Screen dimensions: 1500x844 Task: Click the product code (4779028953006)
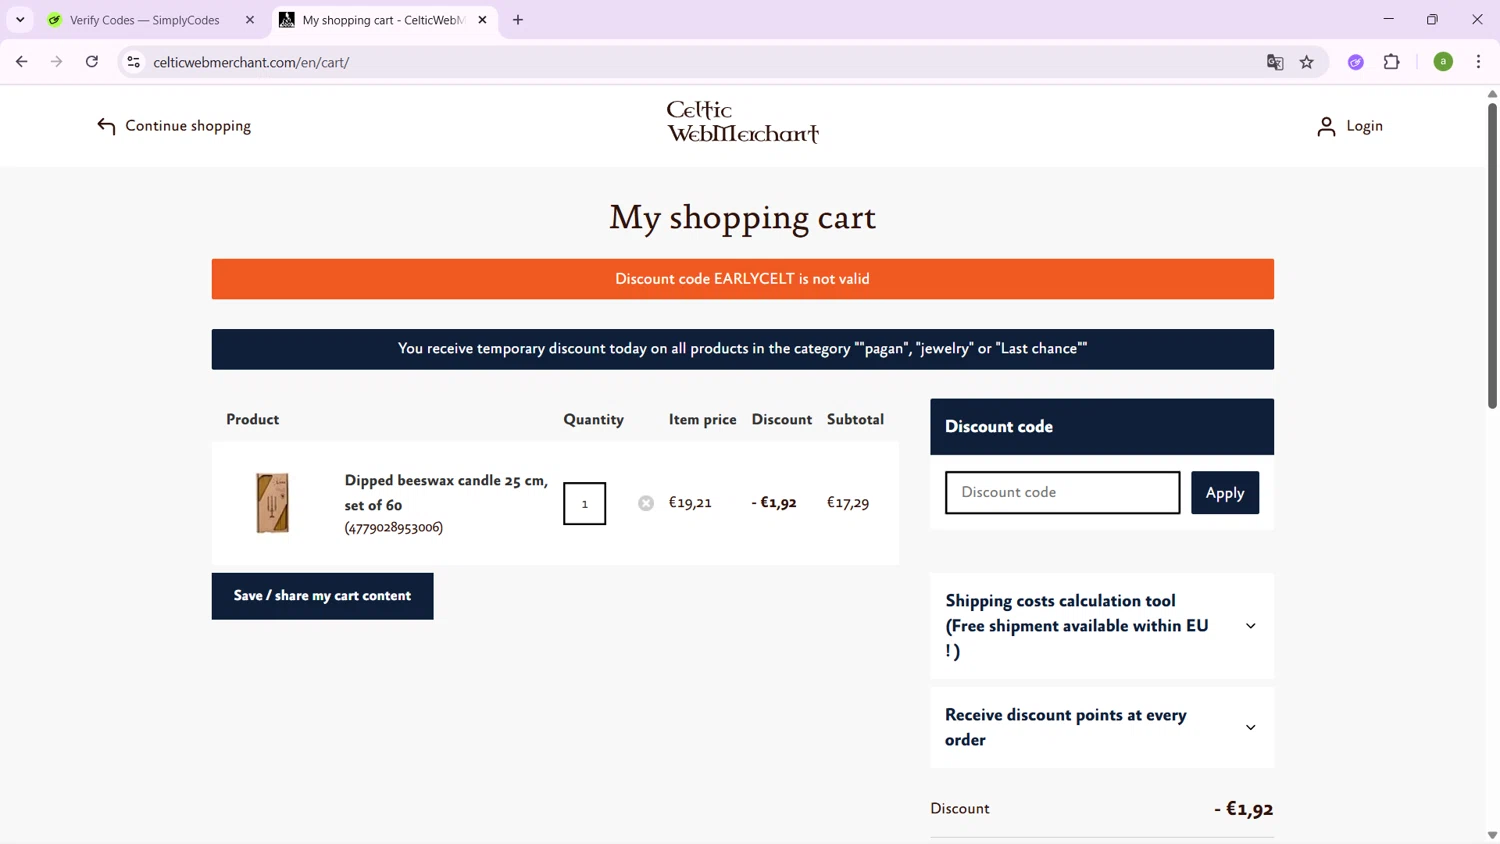[394, 527]
